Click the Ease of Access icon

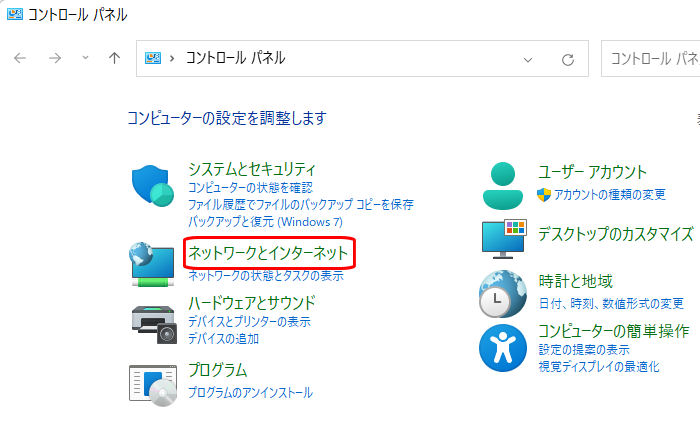tap(503, 346)
